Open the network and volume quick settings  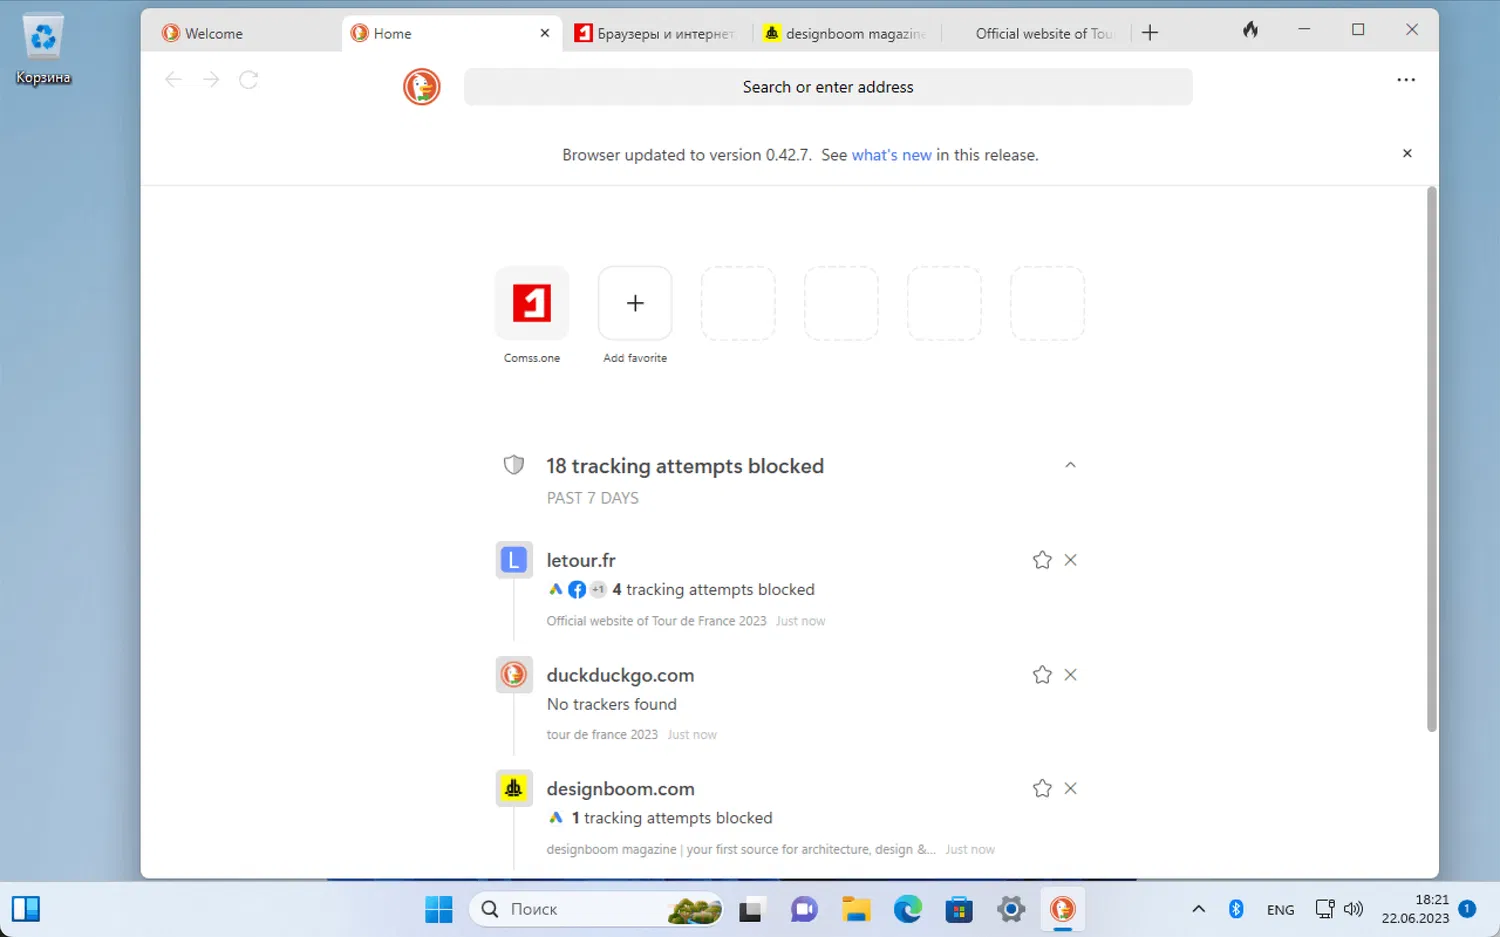1339,909
